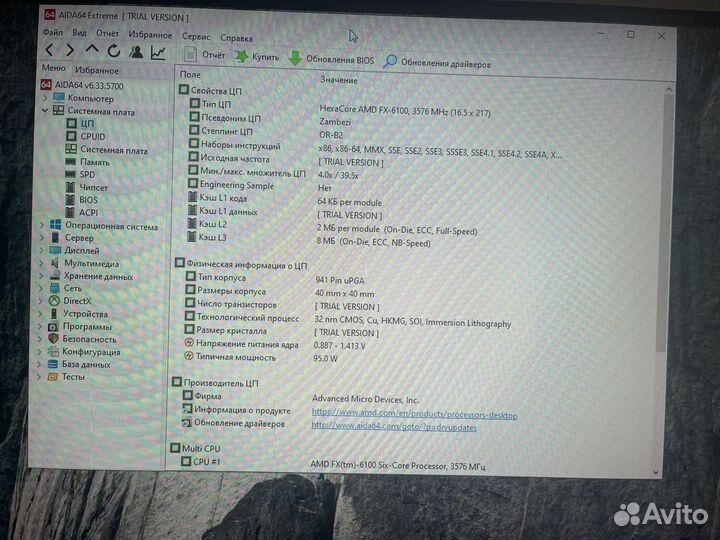Switch to the Избранное panel tab
Screen dimensions: 720x540
(x=96, y=71)
